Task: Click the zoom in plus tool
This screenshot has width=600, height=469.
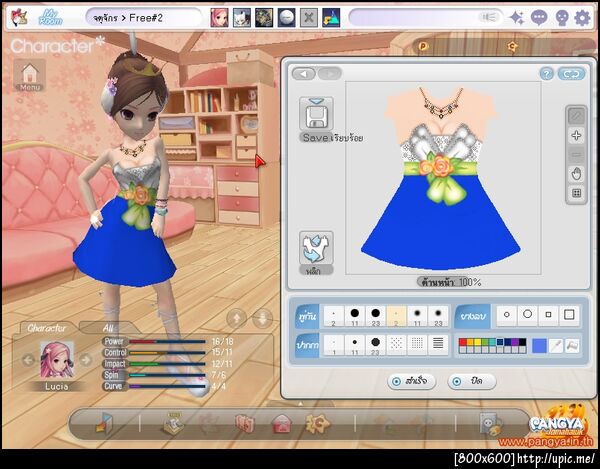Action: pyautogui.click(x=576, y=135)
